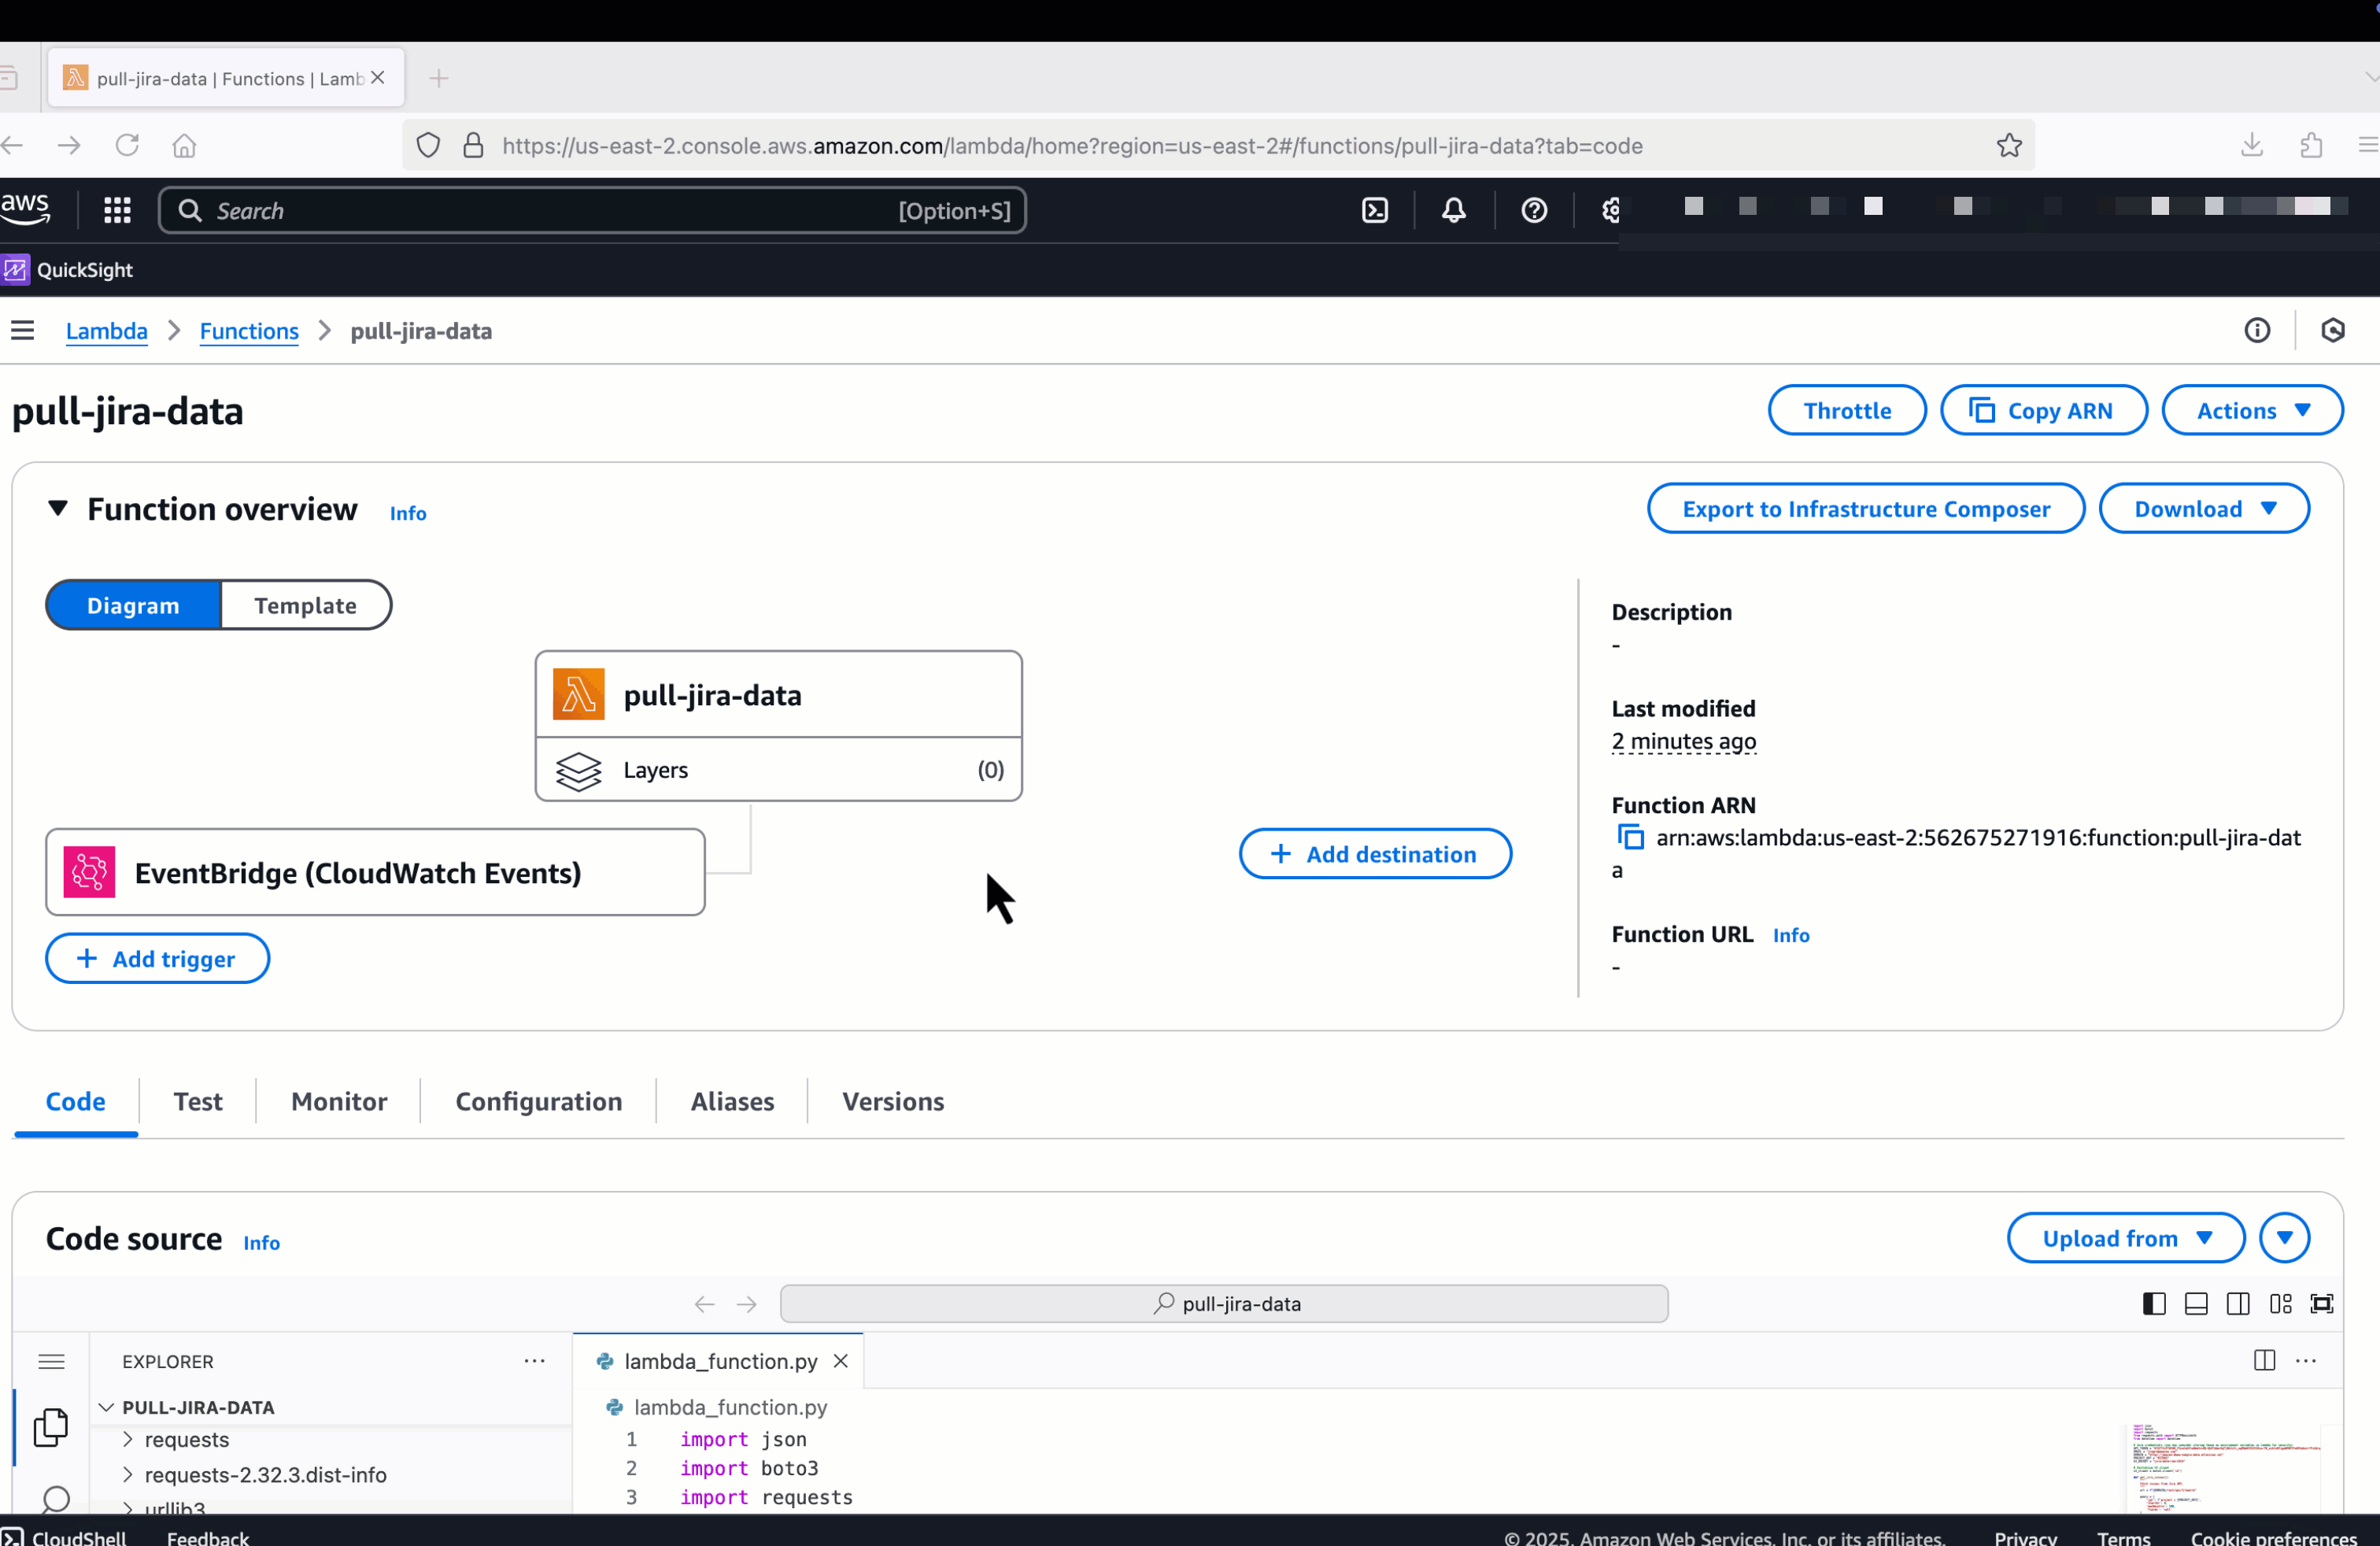Open the Monitor tab
Viewport: 2380px width, 1546px height.
tap(338, 1101)
